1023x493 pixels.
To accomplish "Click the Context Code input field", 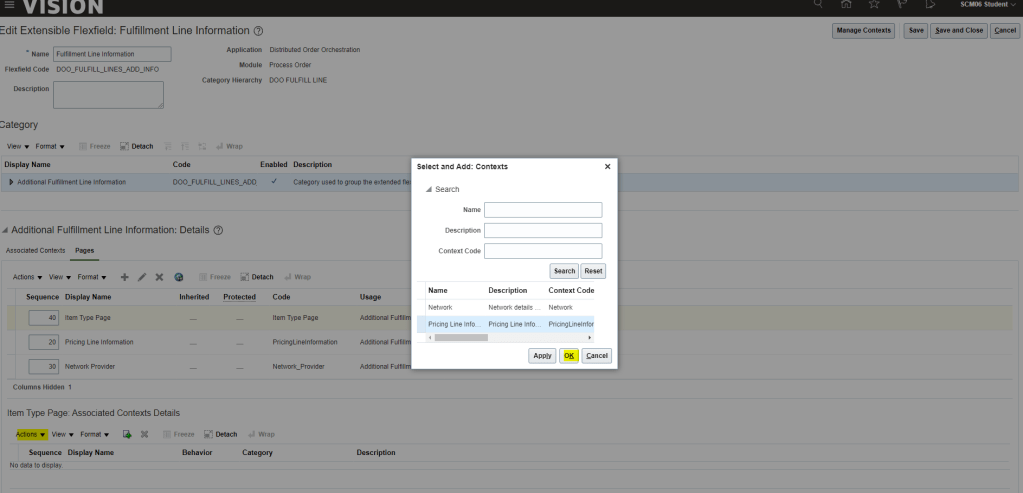I will tap(543, 251).
